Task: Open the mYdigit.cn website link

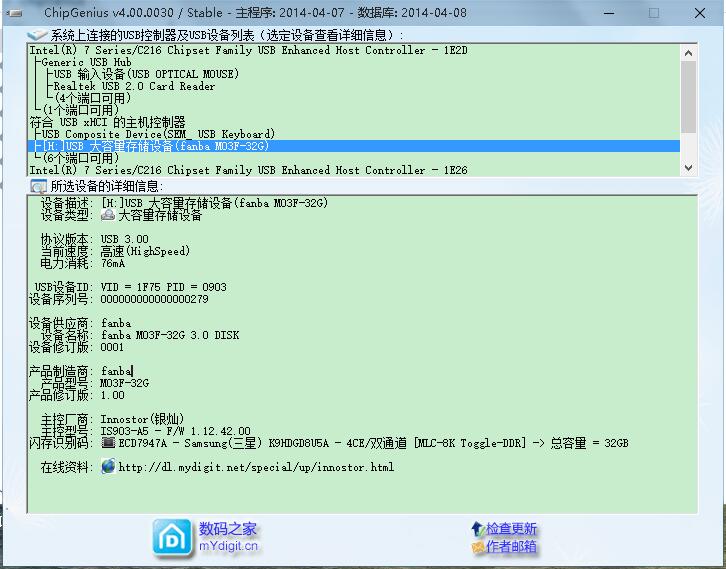Action: [228, 546]
